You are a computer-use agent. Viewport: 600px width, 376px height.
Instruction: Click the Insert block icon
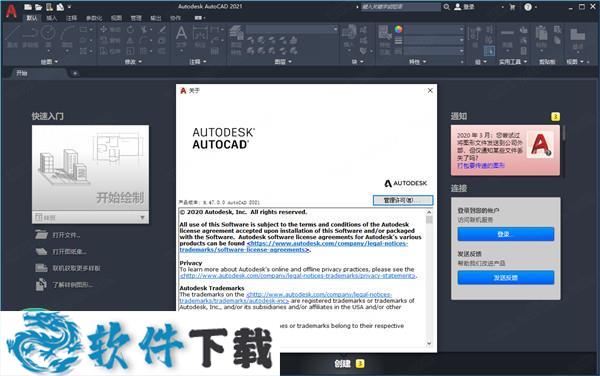349,37
